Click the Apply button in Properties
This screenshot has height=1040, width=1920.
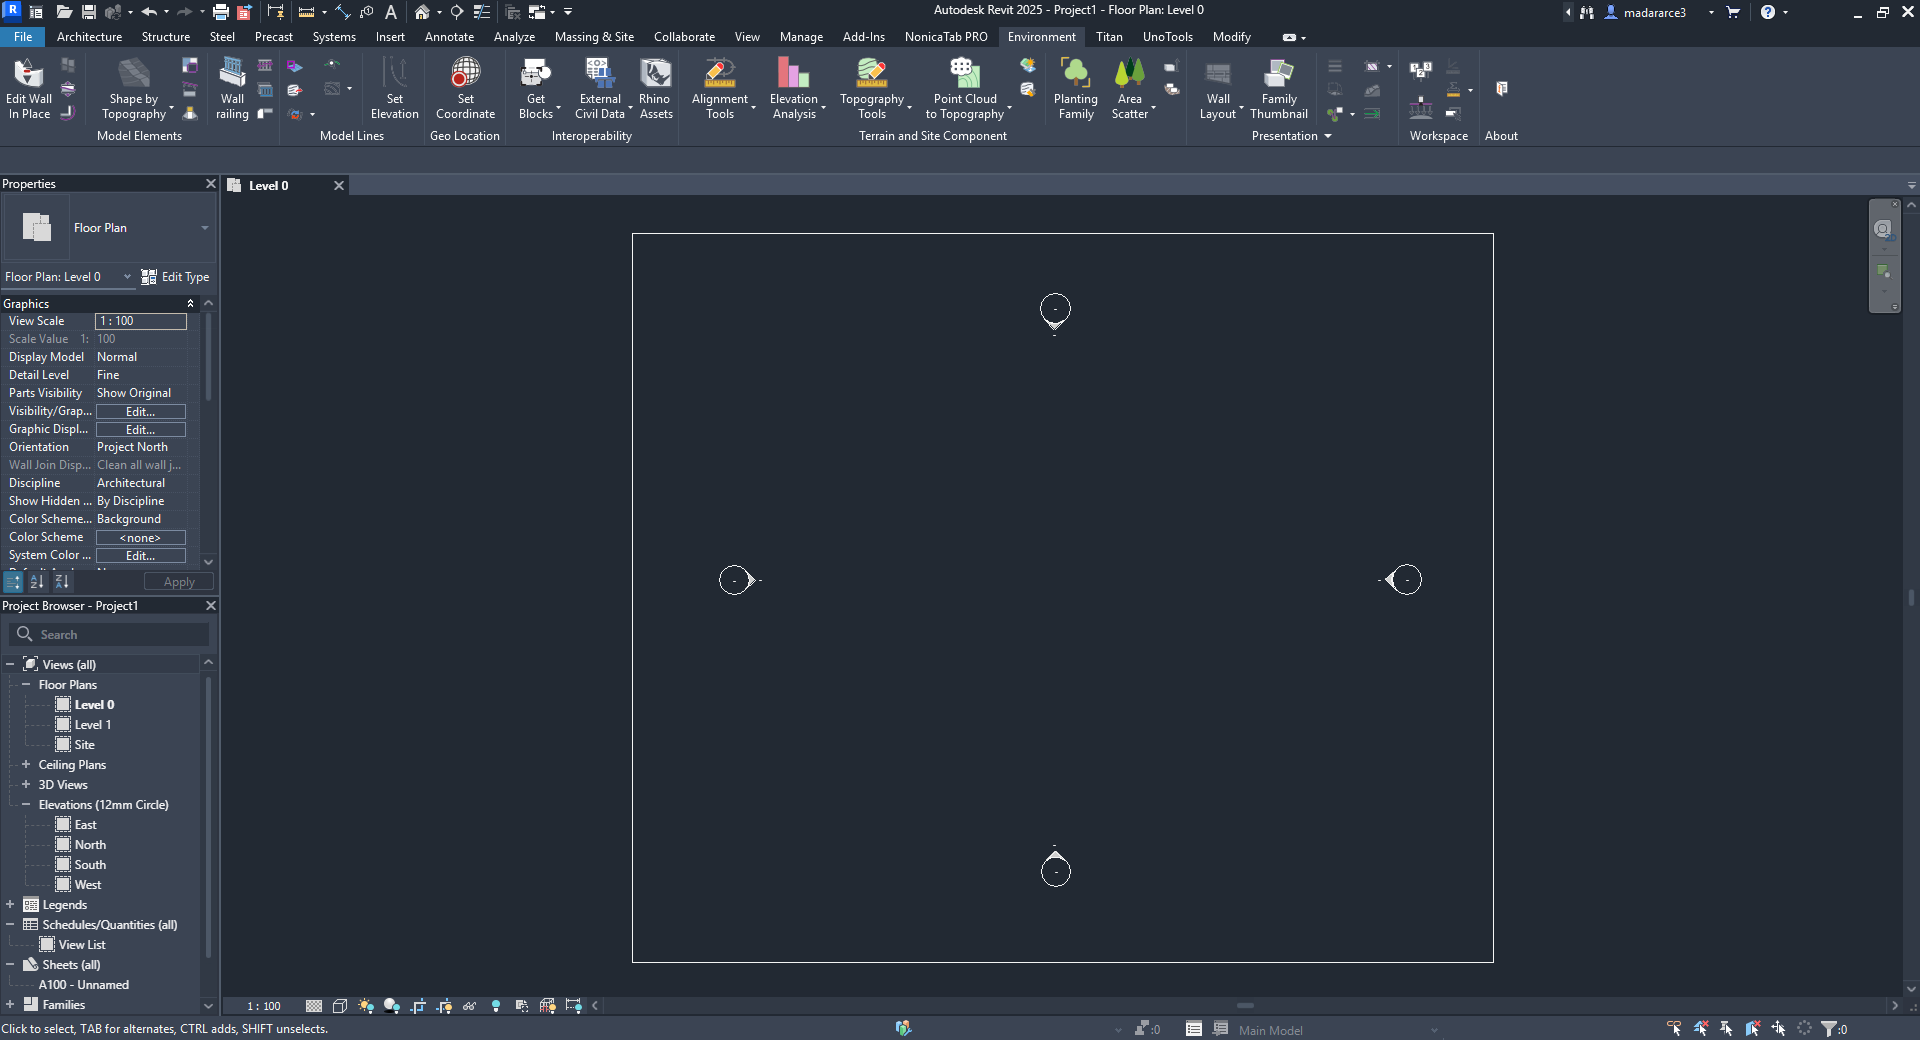point(179,582)
